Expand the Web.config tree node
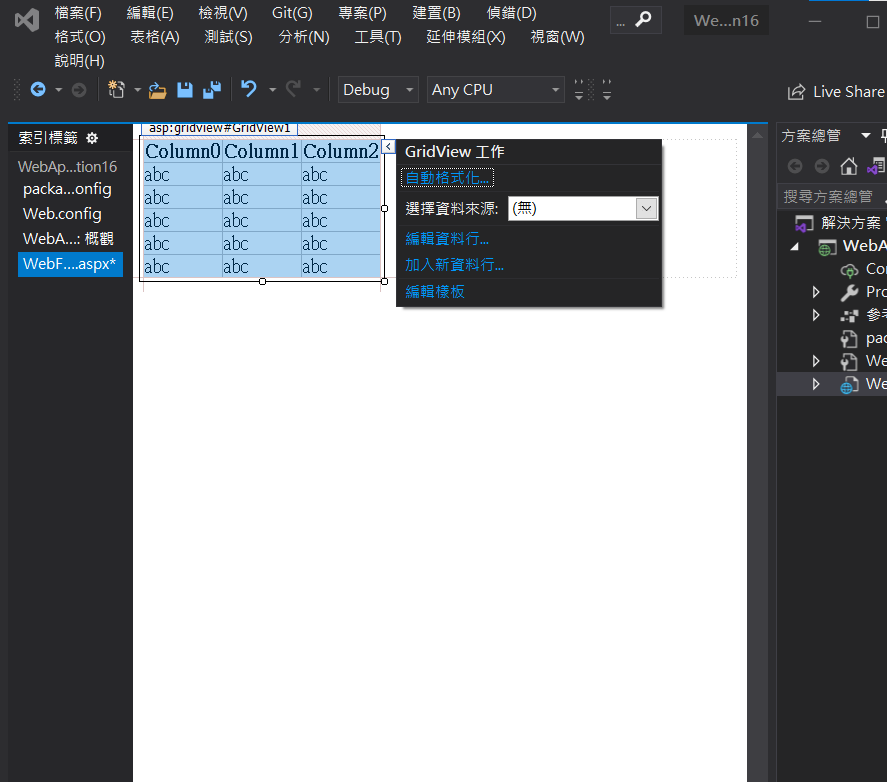This screenshot has height=782, width=887. tap(816, 361)
